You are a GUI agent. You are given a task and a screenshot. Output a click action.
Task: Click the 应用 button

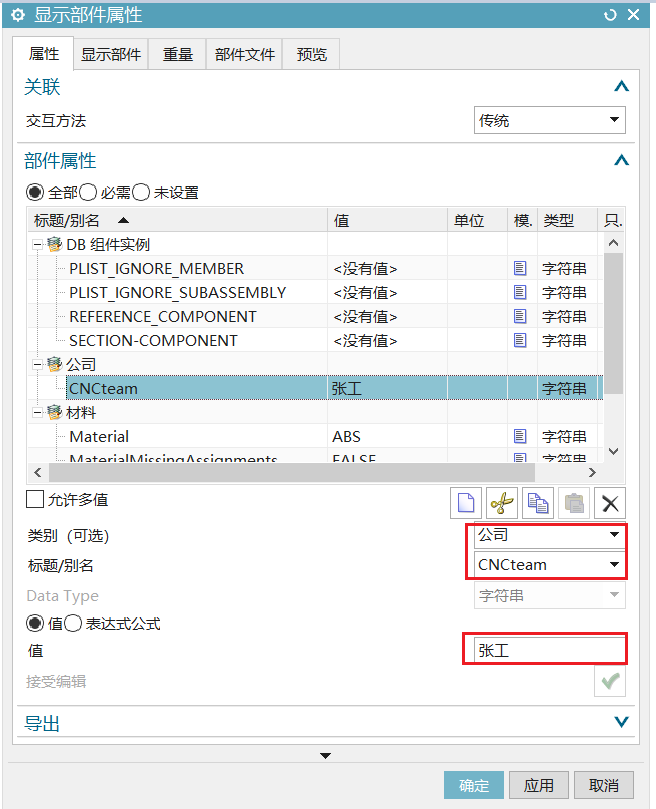(x=539, y=785)
